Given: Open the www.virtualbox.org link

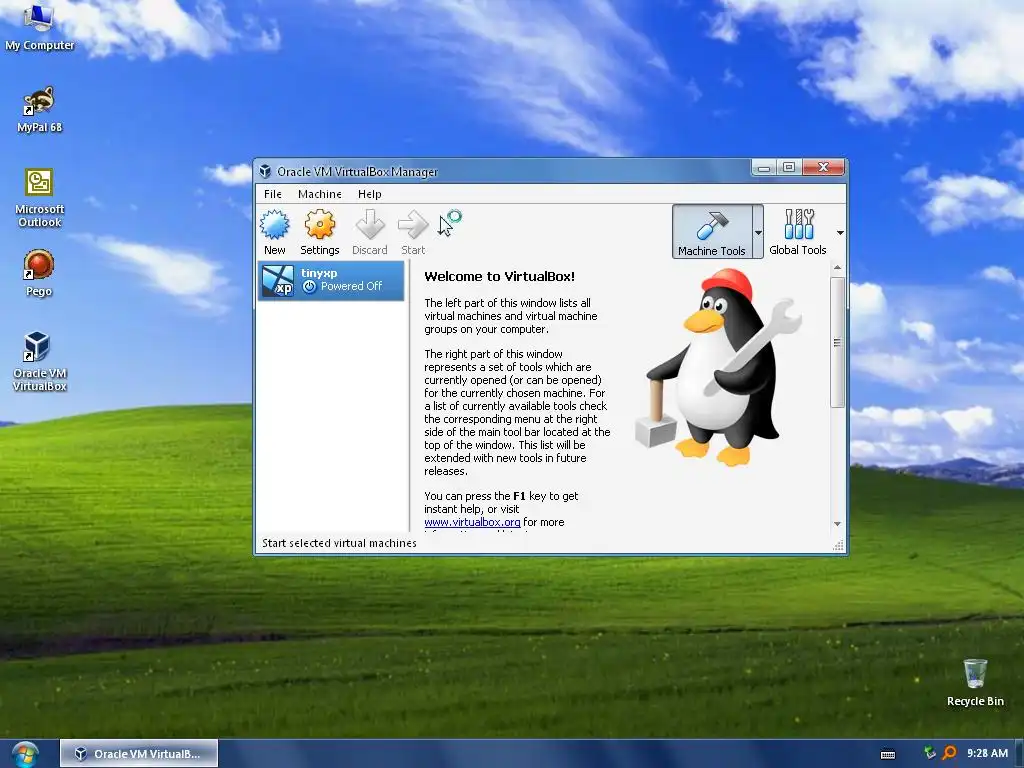Looking at the screenshot, I should [x=472, y=522].
